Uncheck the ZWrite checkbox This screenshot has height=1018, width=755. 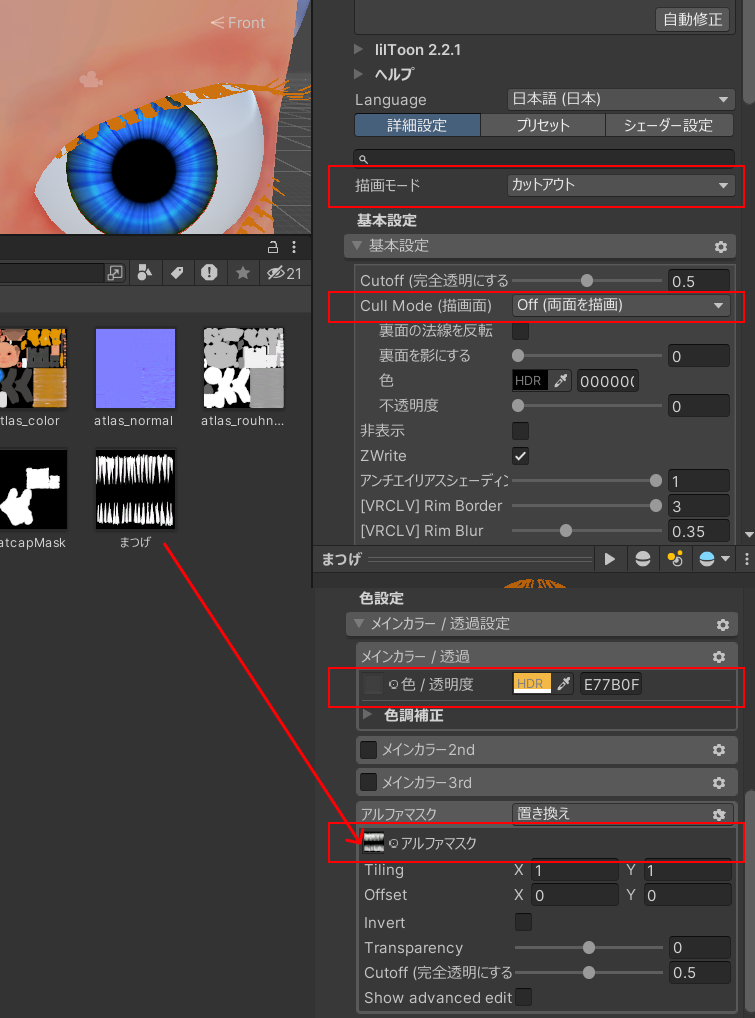pyautogui.click(x=520, y=456)
